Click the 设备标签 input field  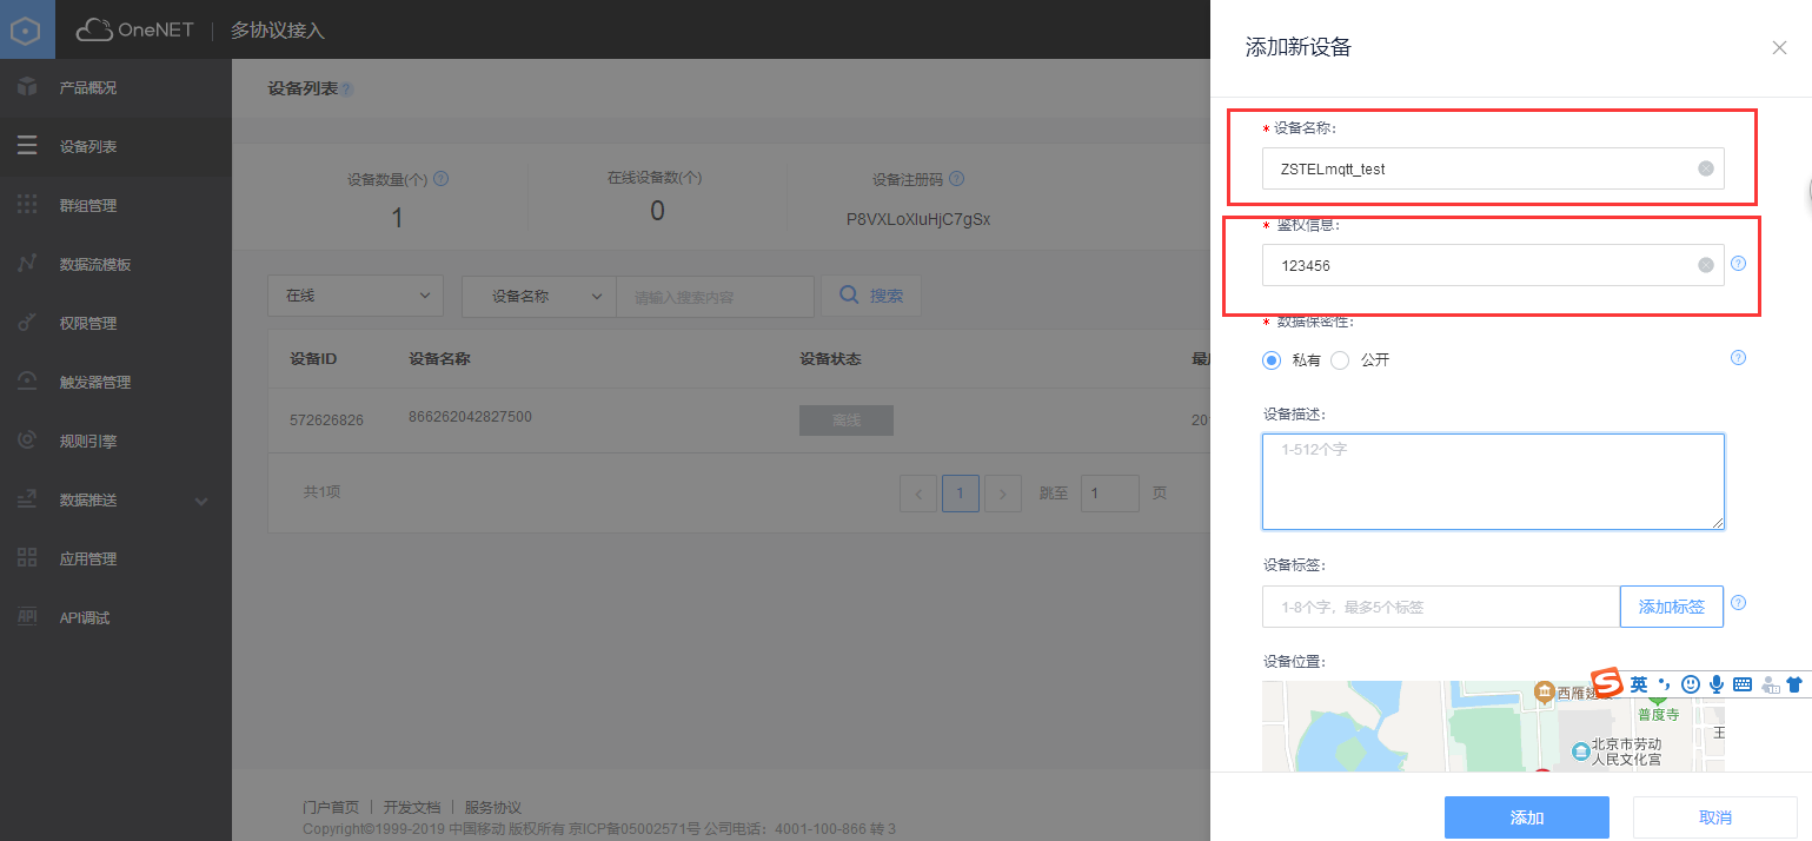coord(1441,607)
